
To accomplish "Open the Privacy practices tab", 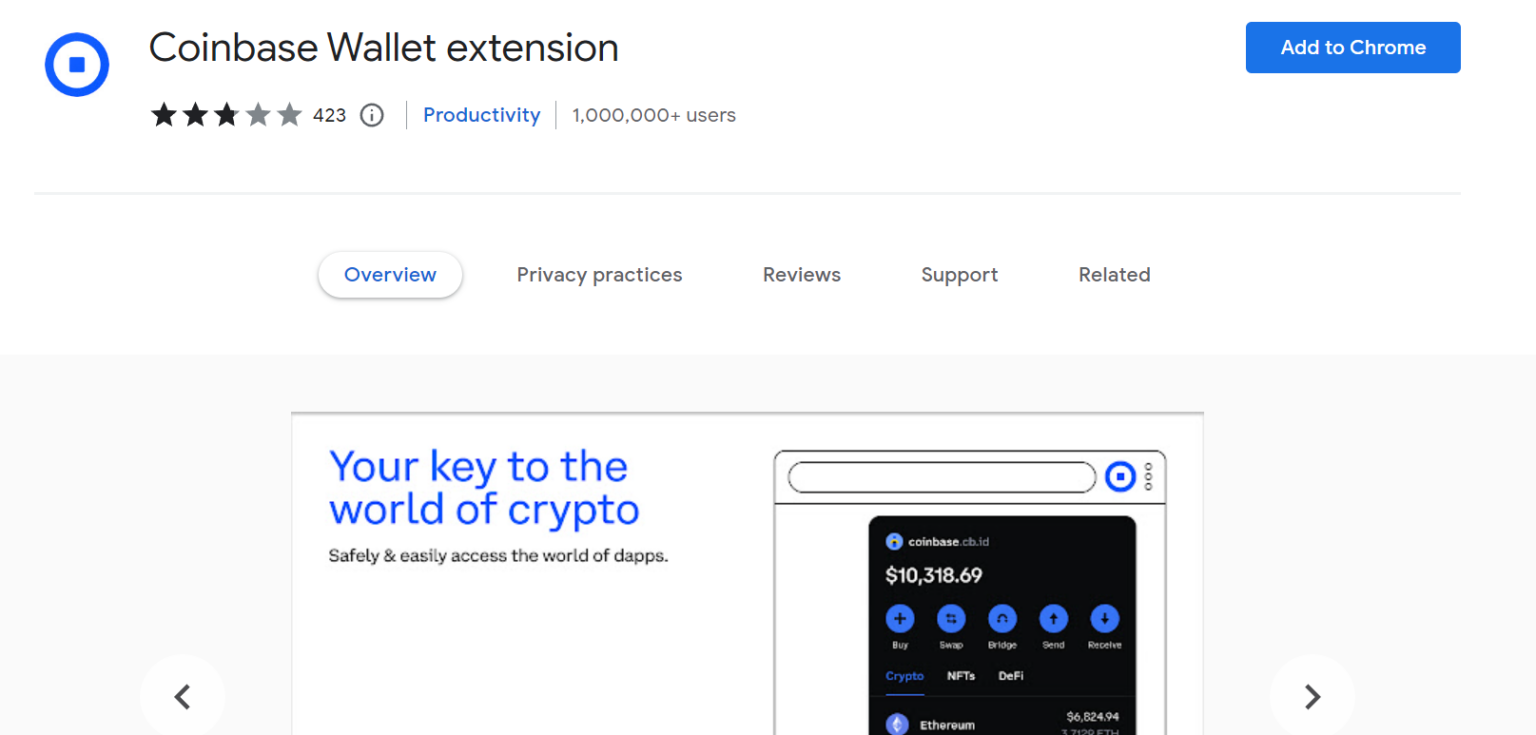I will pos(599,275).
